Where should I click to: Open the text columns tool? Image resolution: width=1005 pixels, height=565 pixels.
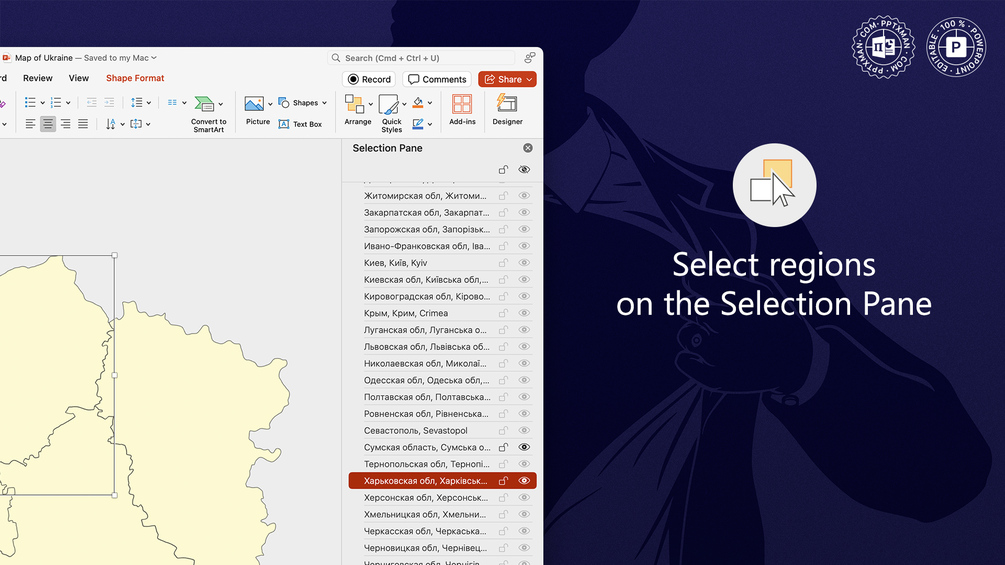coord(172,102)
